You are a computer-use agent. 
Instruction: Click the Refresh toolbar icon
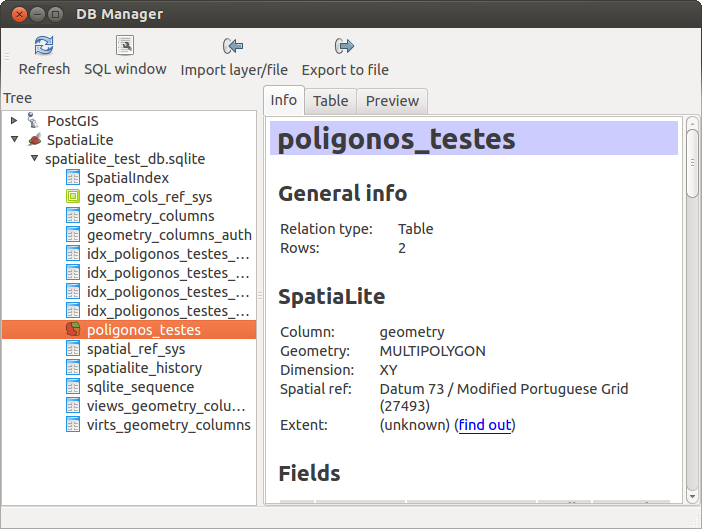[x=44, y=46]
